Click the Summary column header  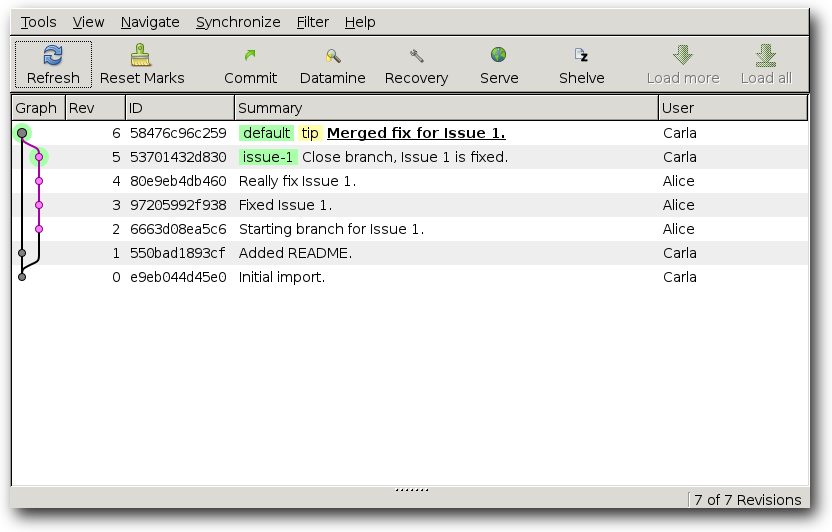coord(446,108)
